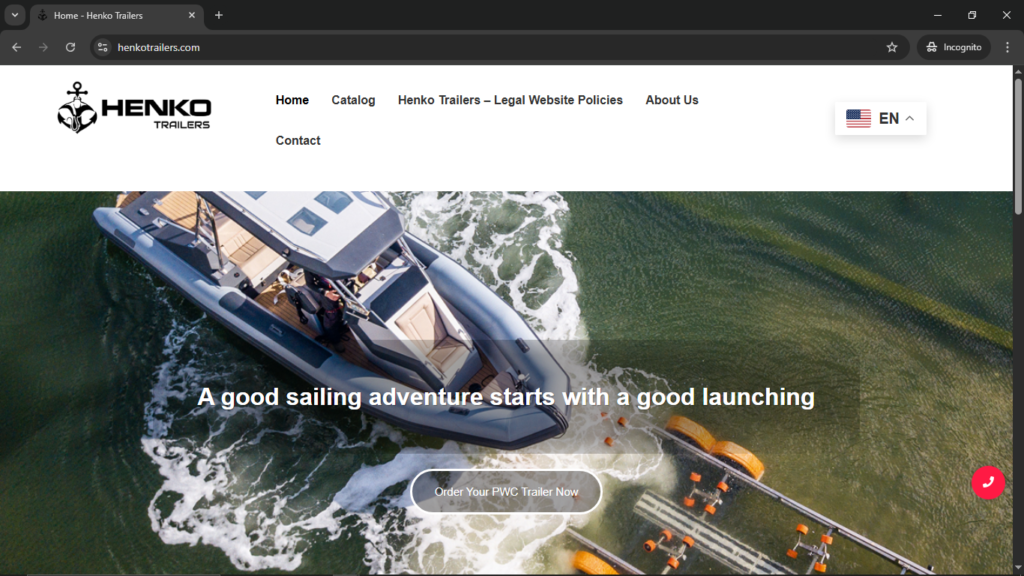The width and height of the screenshot is (1024, 576).
Task: Navigate to the About Us page
Action: pyautogui.click(x=671, y=100)
